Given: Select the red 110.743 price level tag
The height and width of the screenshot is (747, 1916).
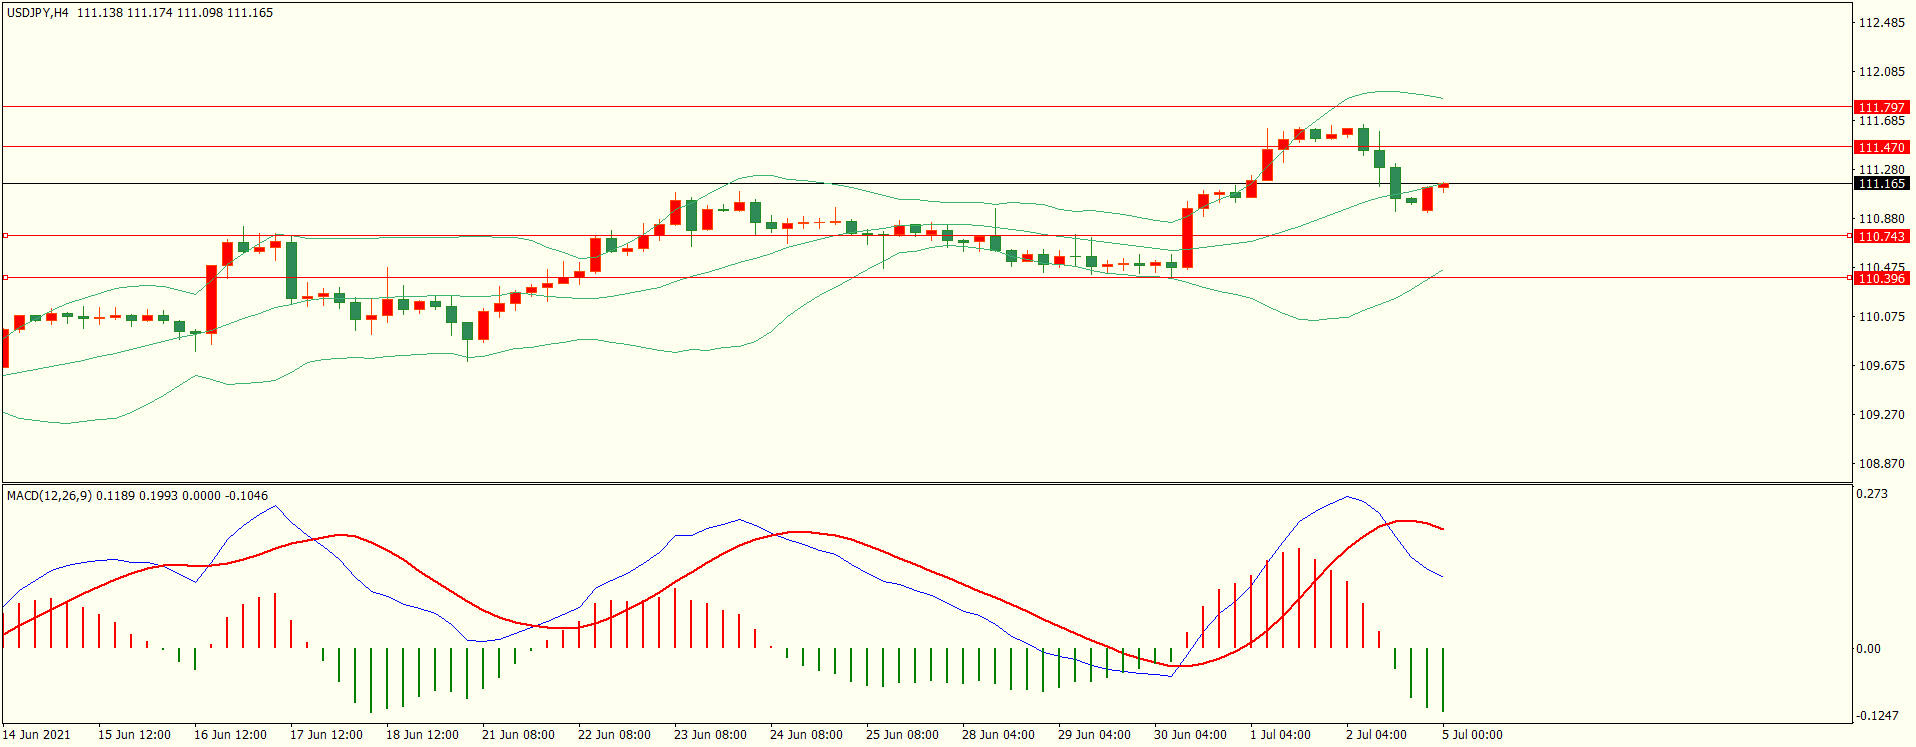Looking at the screenshot, I should tap(1881, 236).
